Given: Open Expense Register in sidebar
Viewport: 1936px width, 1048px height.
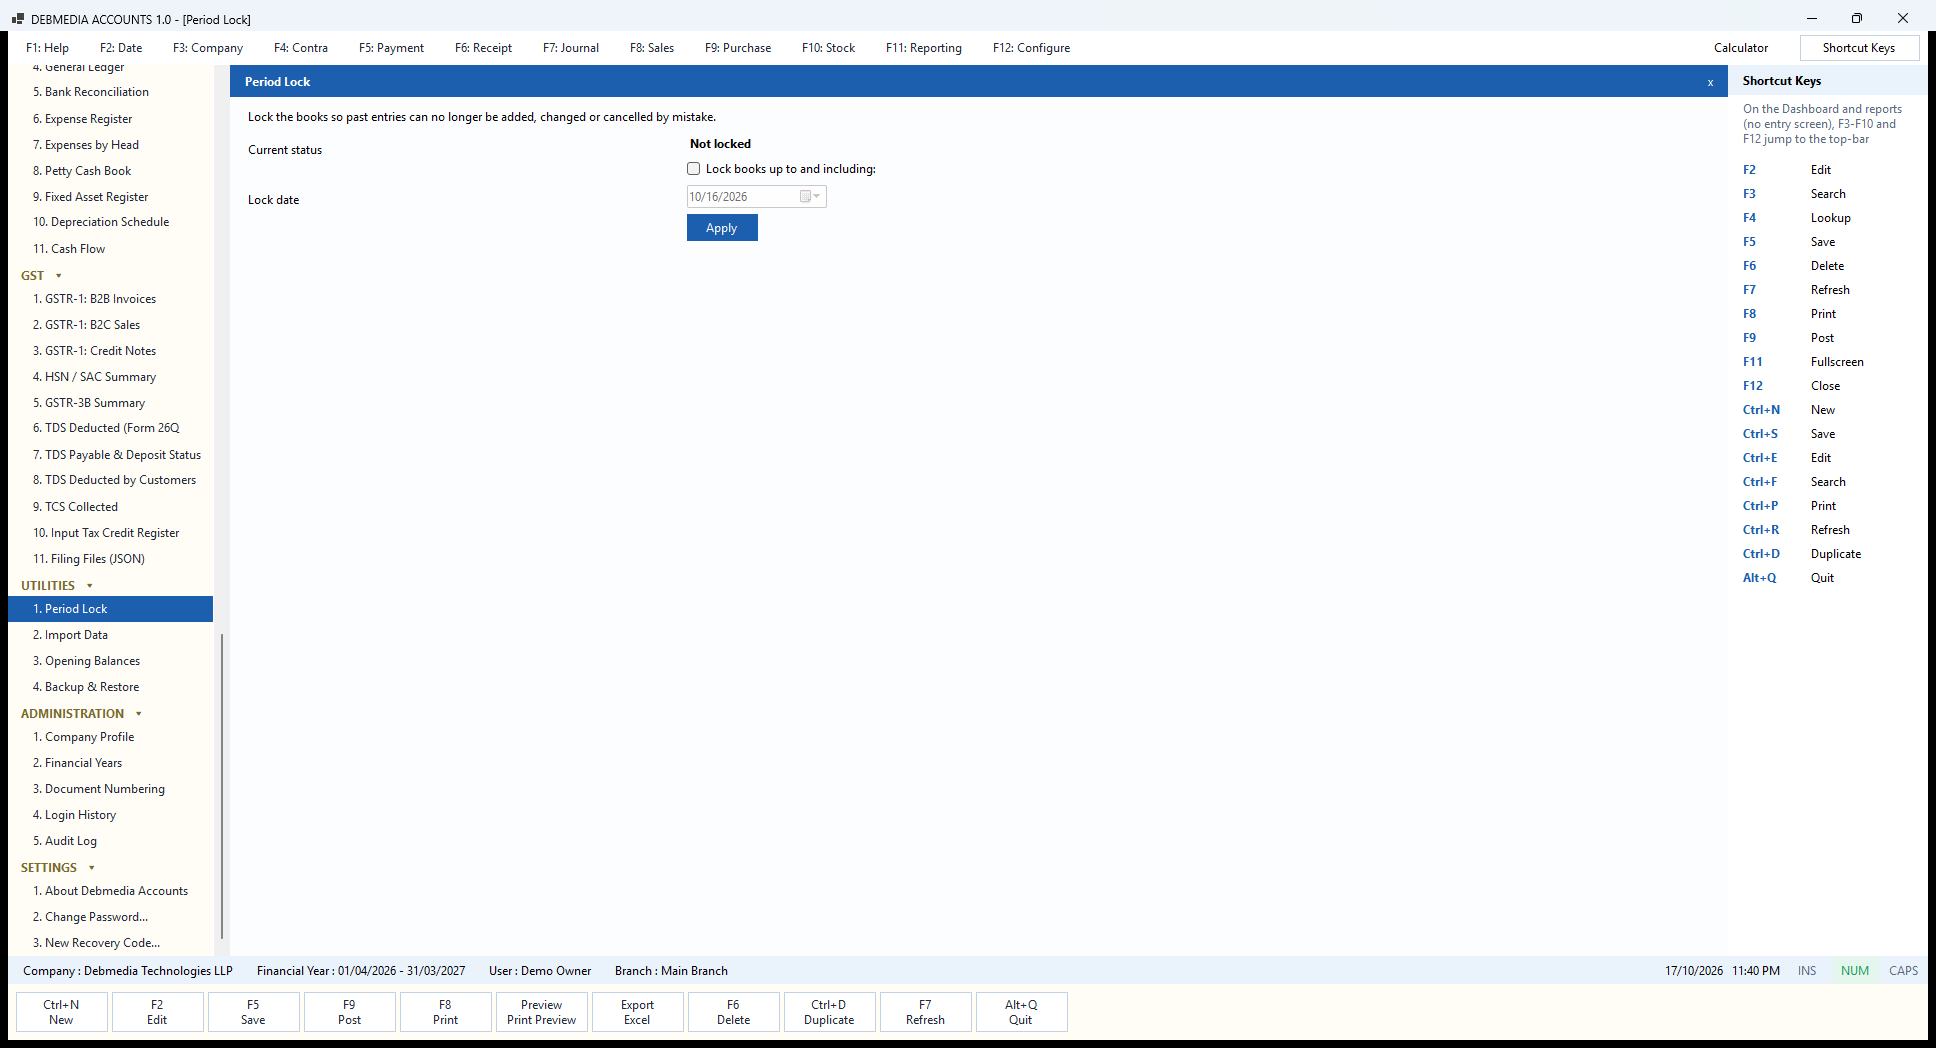Looking at the screenshot, I should (110, 119).
